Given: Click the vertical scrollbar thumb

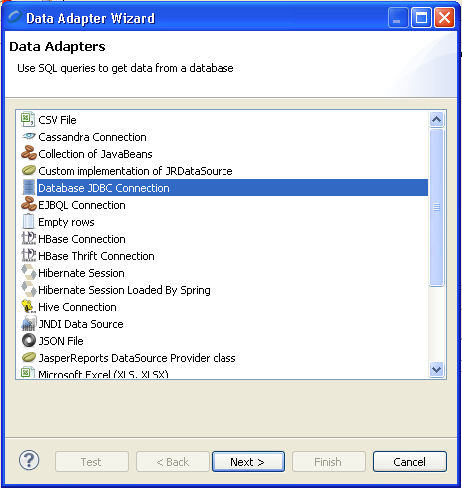Looking at the screenshot, I should [436, 207].
